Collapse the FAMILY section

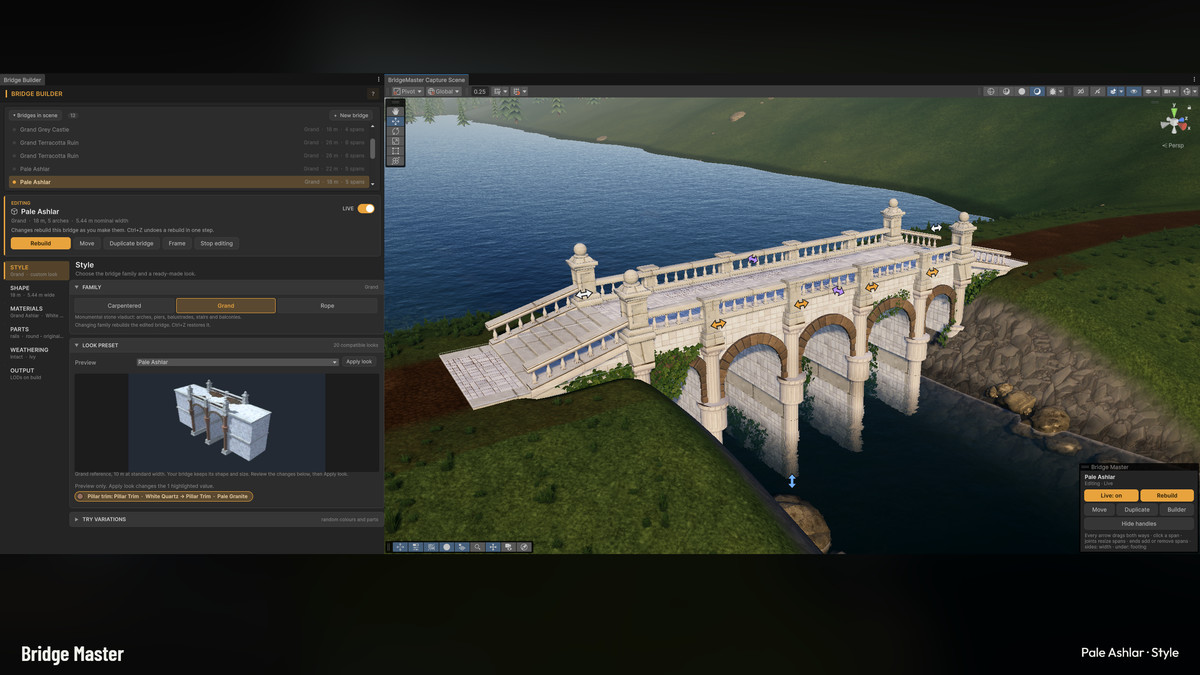tap(226, 287)
